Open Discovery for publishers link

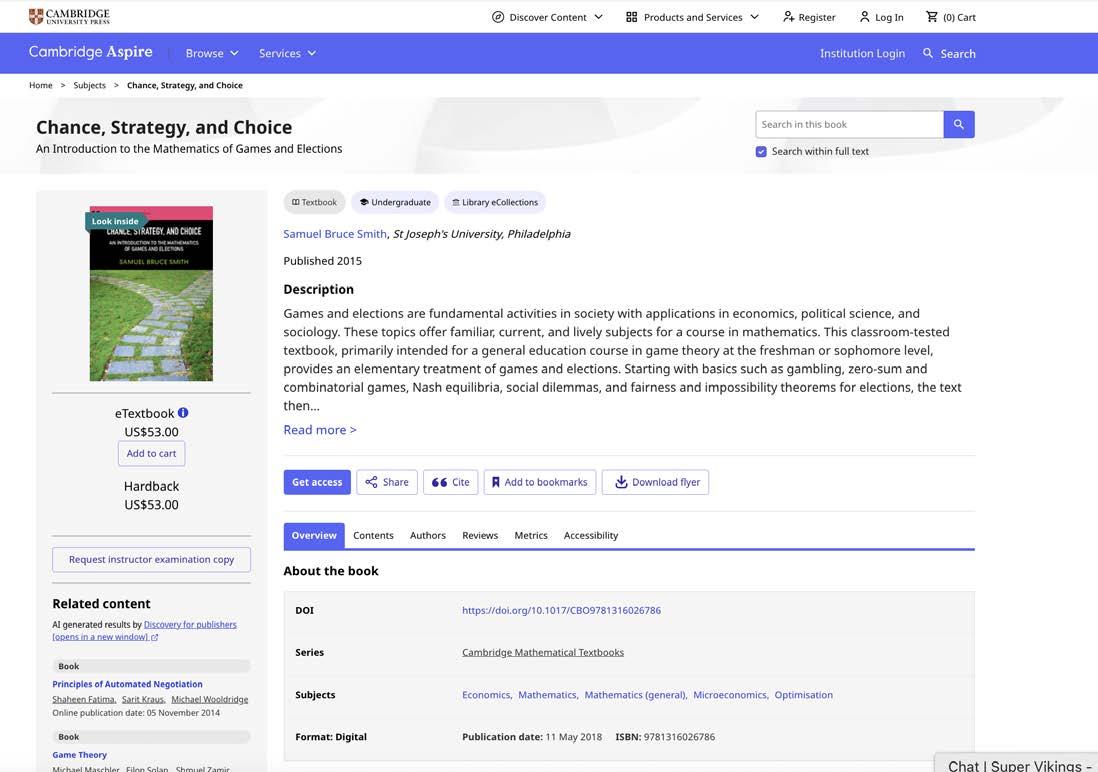[x=190, y=625]
